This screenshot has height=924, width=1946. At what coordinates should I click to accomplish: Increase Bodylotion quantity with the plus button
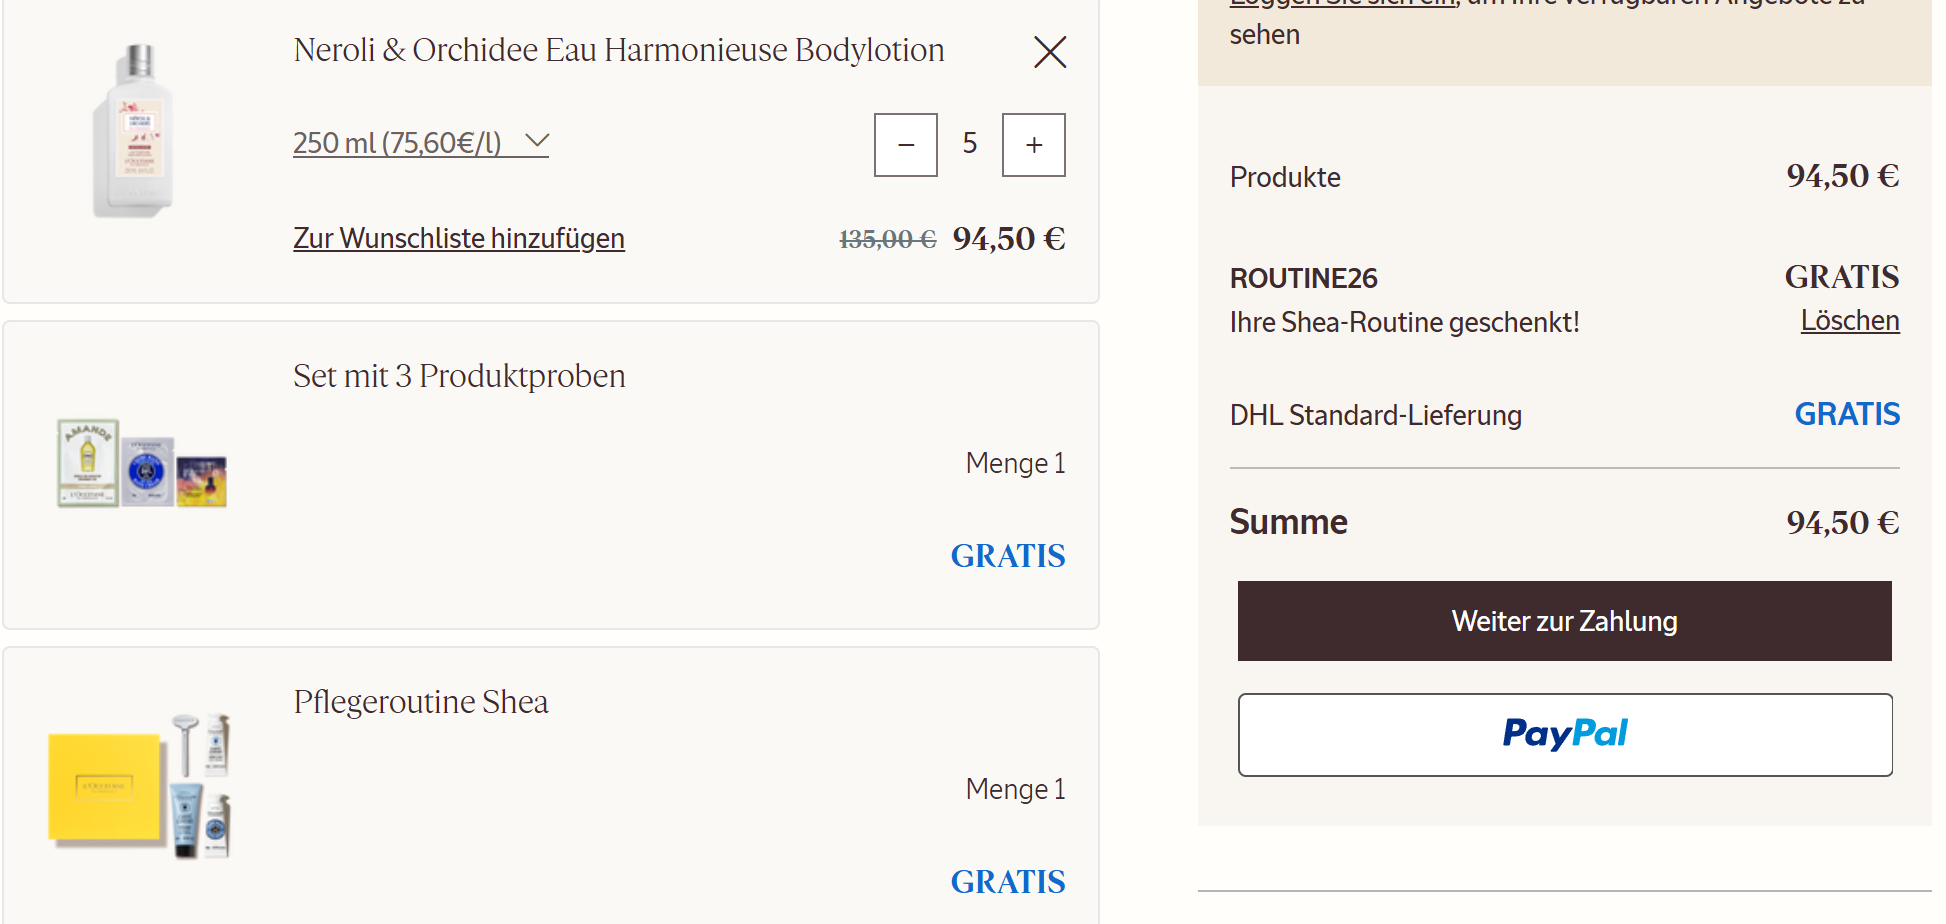1034,145
